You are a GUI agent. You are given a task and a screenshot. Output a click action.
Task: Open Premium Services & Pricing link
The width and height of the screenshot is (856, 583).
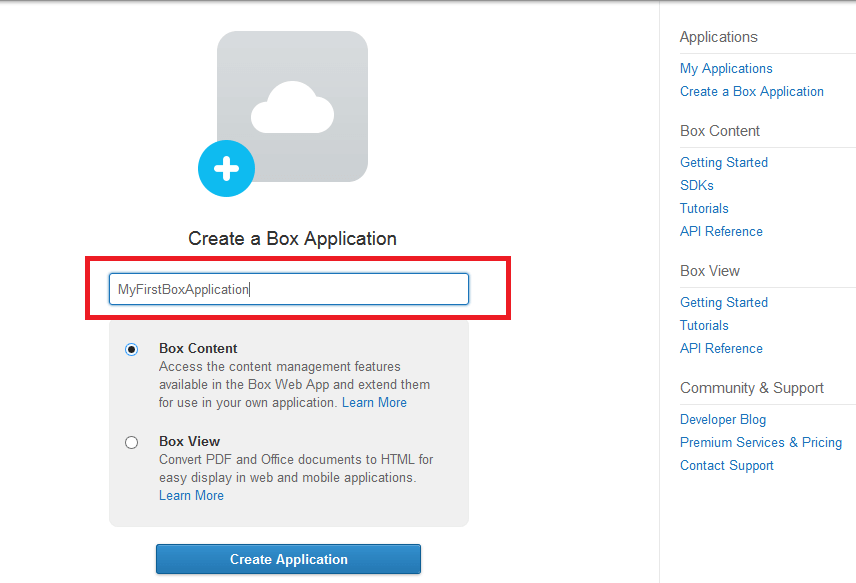tap(761, 442)
